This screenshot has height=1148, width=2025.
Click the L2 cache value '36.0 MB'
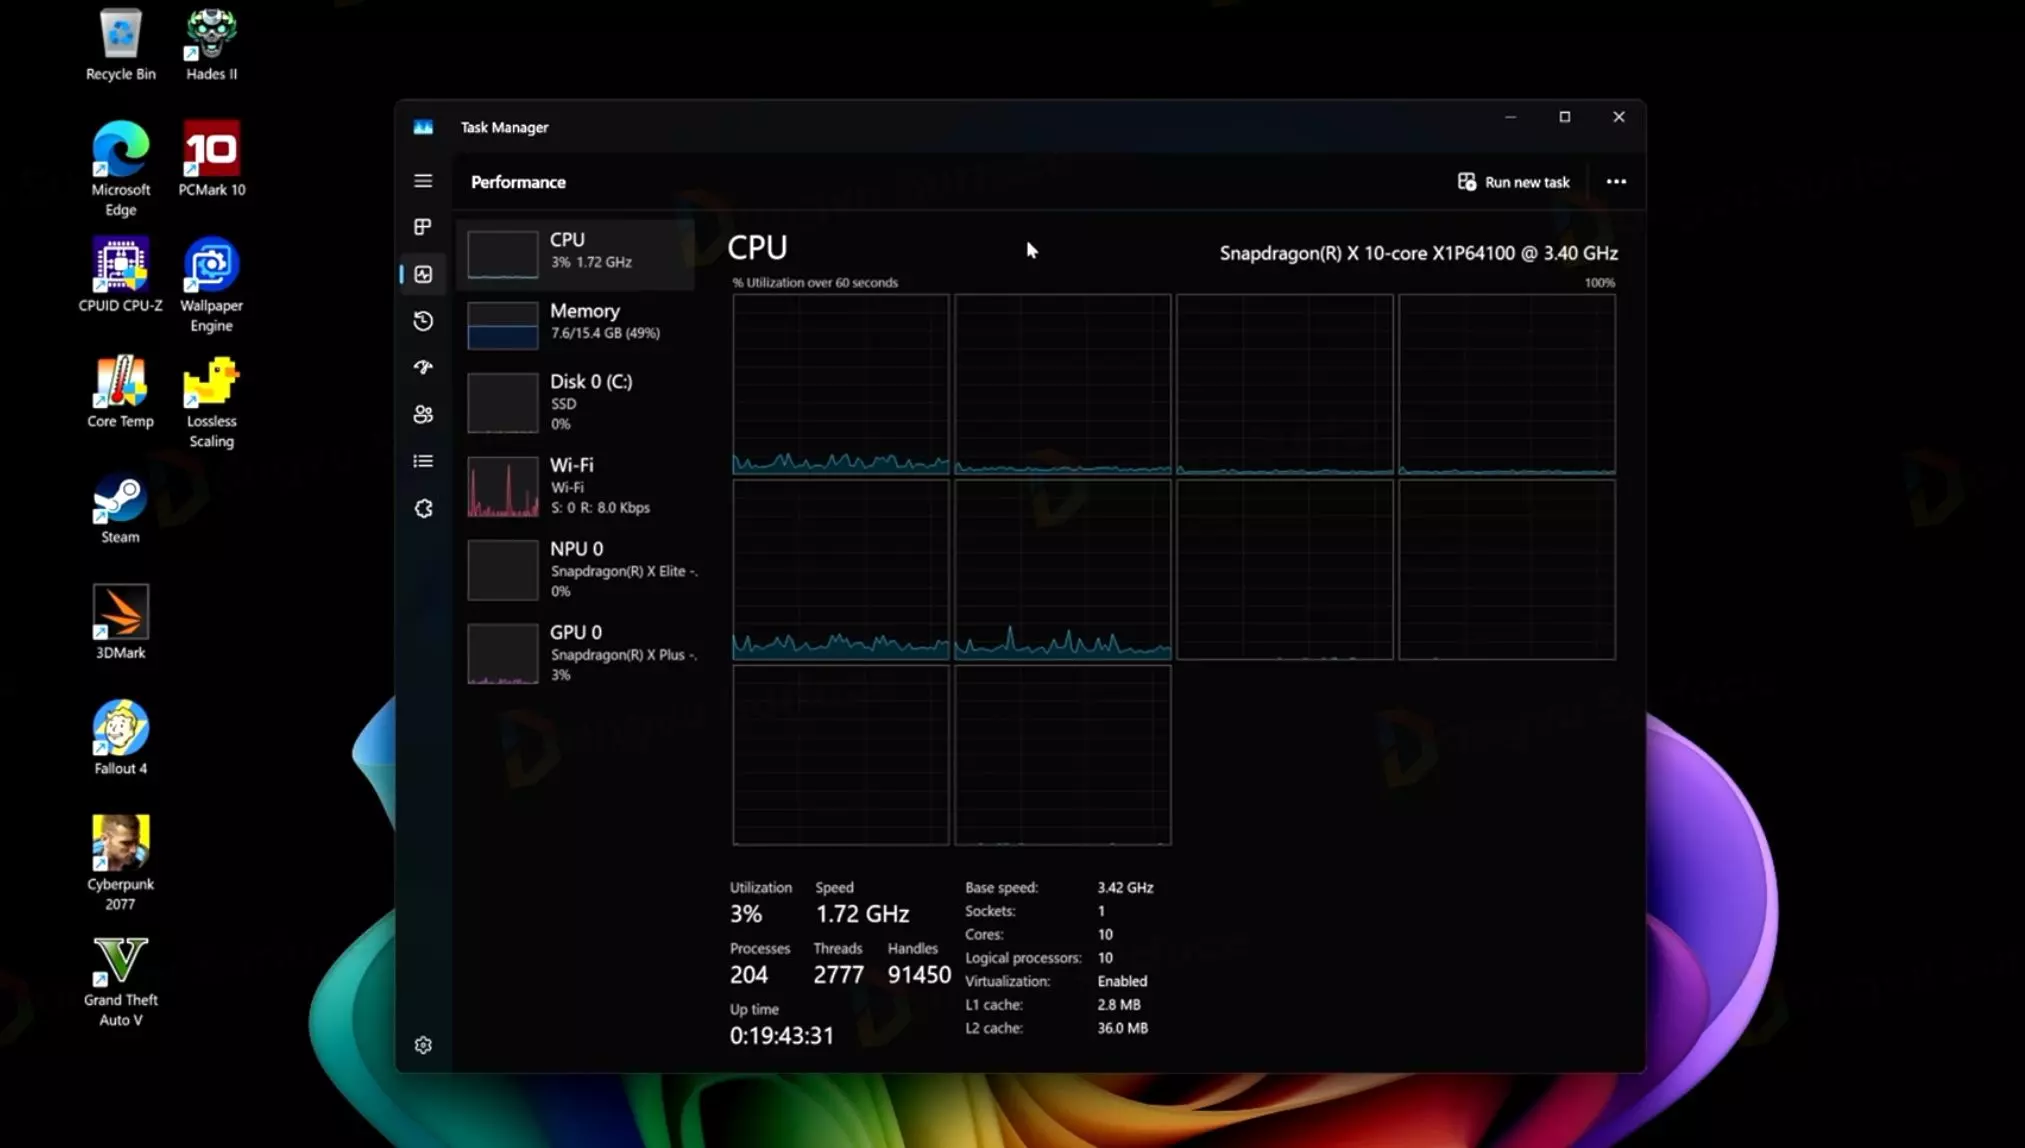pyautogui.click(x=1122, y=1028)
